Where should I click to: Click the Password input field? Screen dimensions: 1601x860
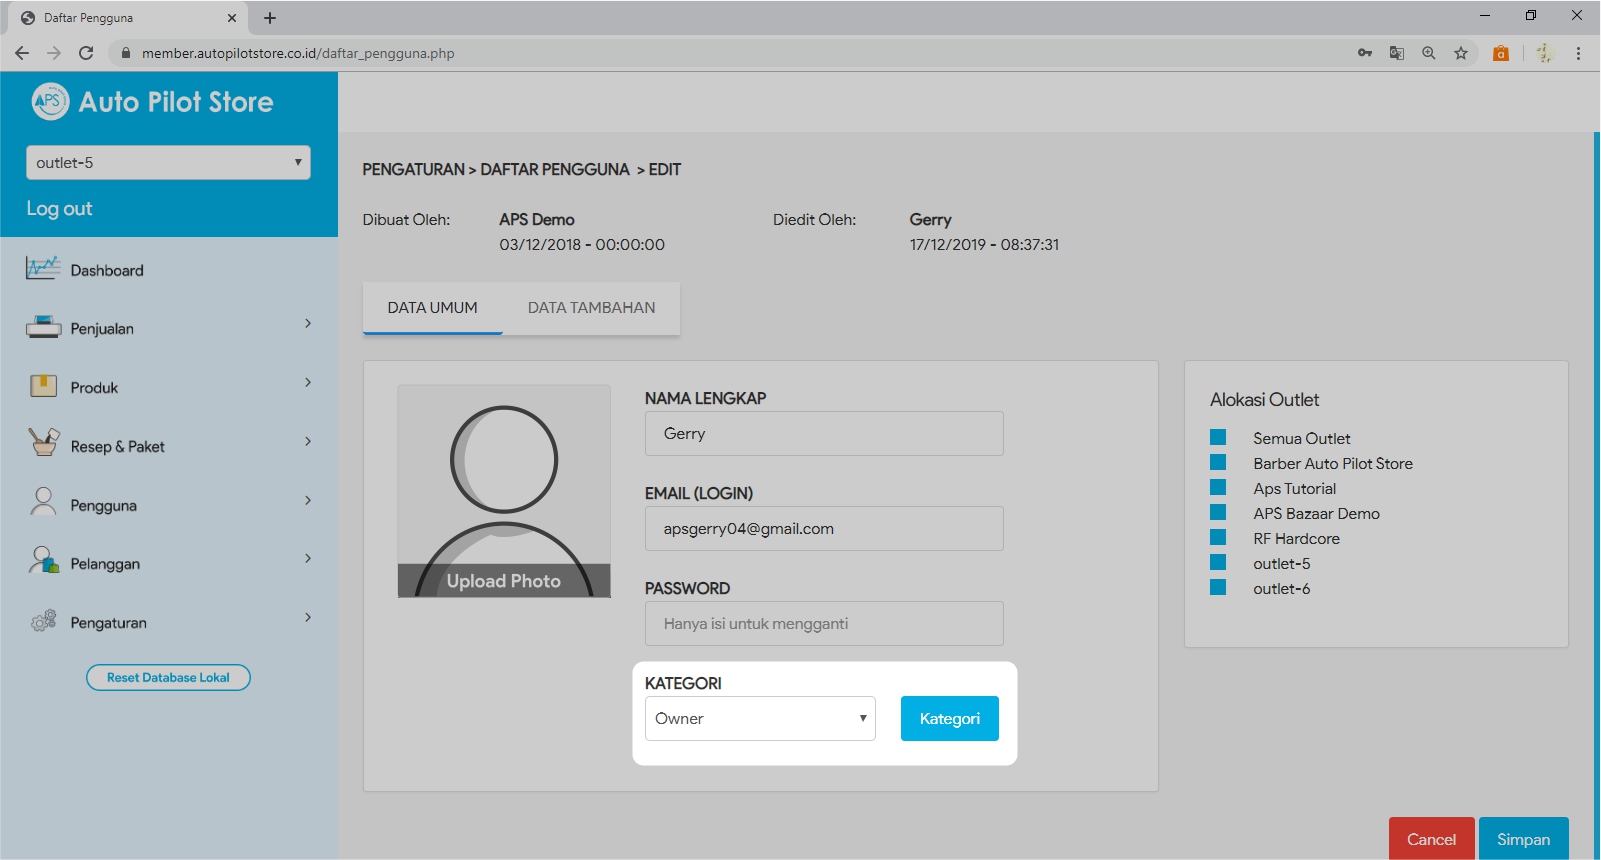(824, 624)
